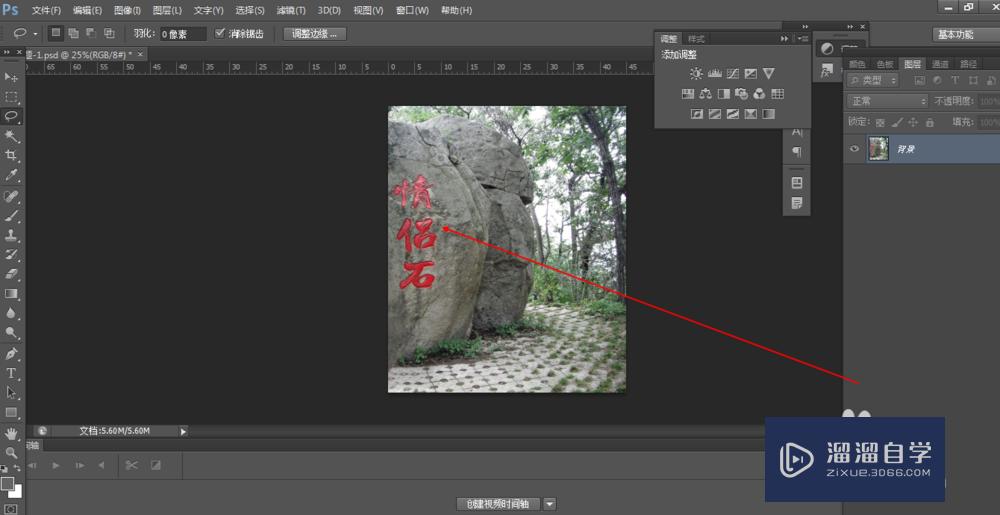
Task: Select the Path Selection tool
Action: 11,393
